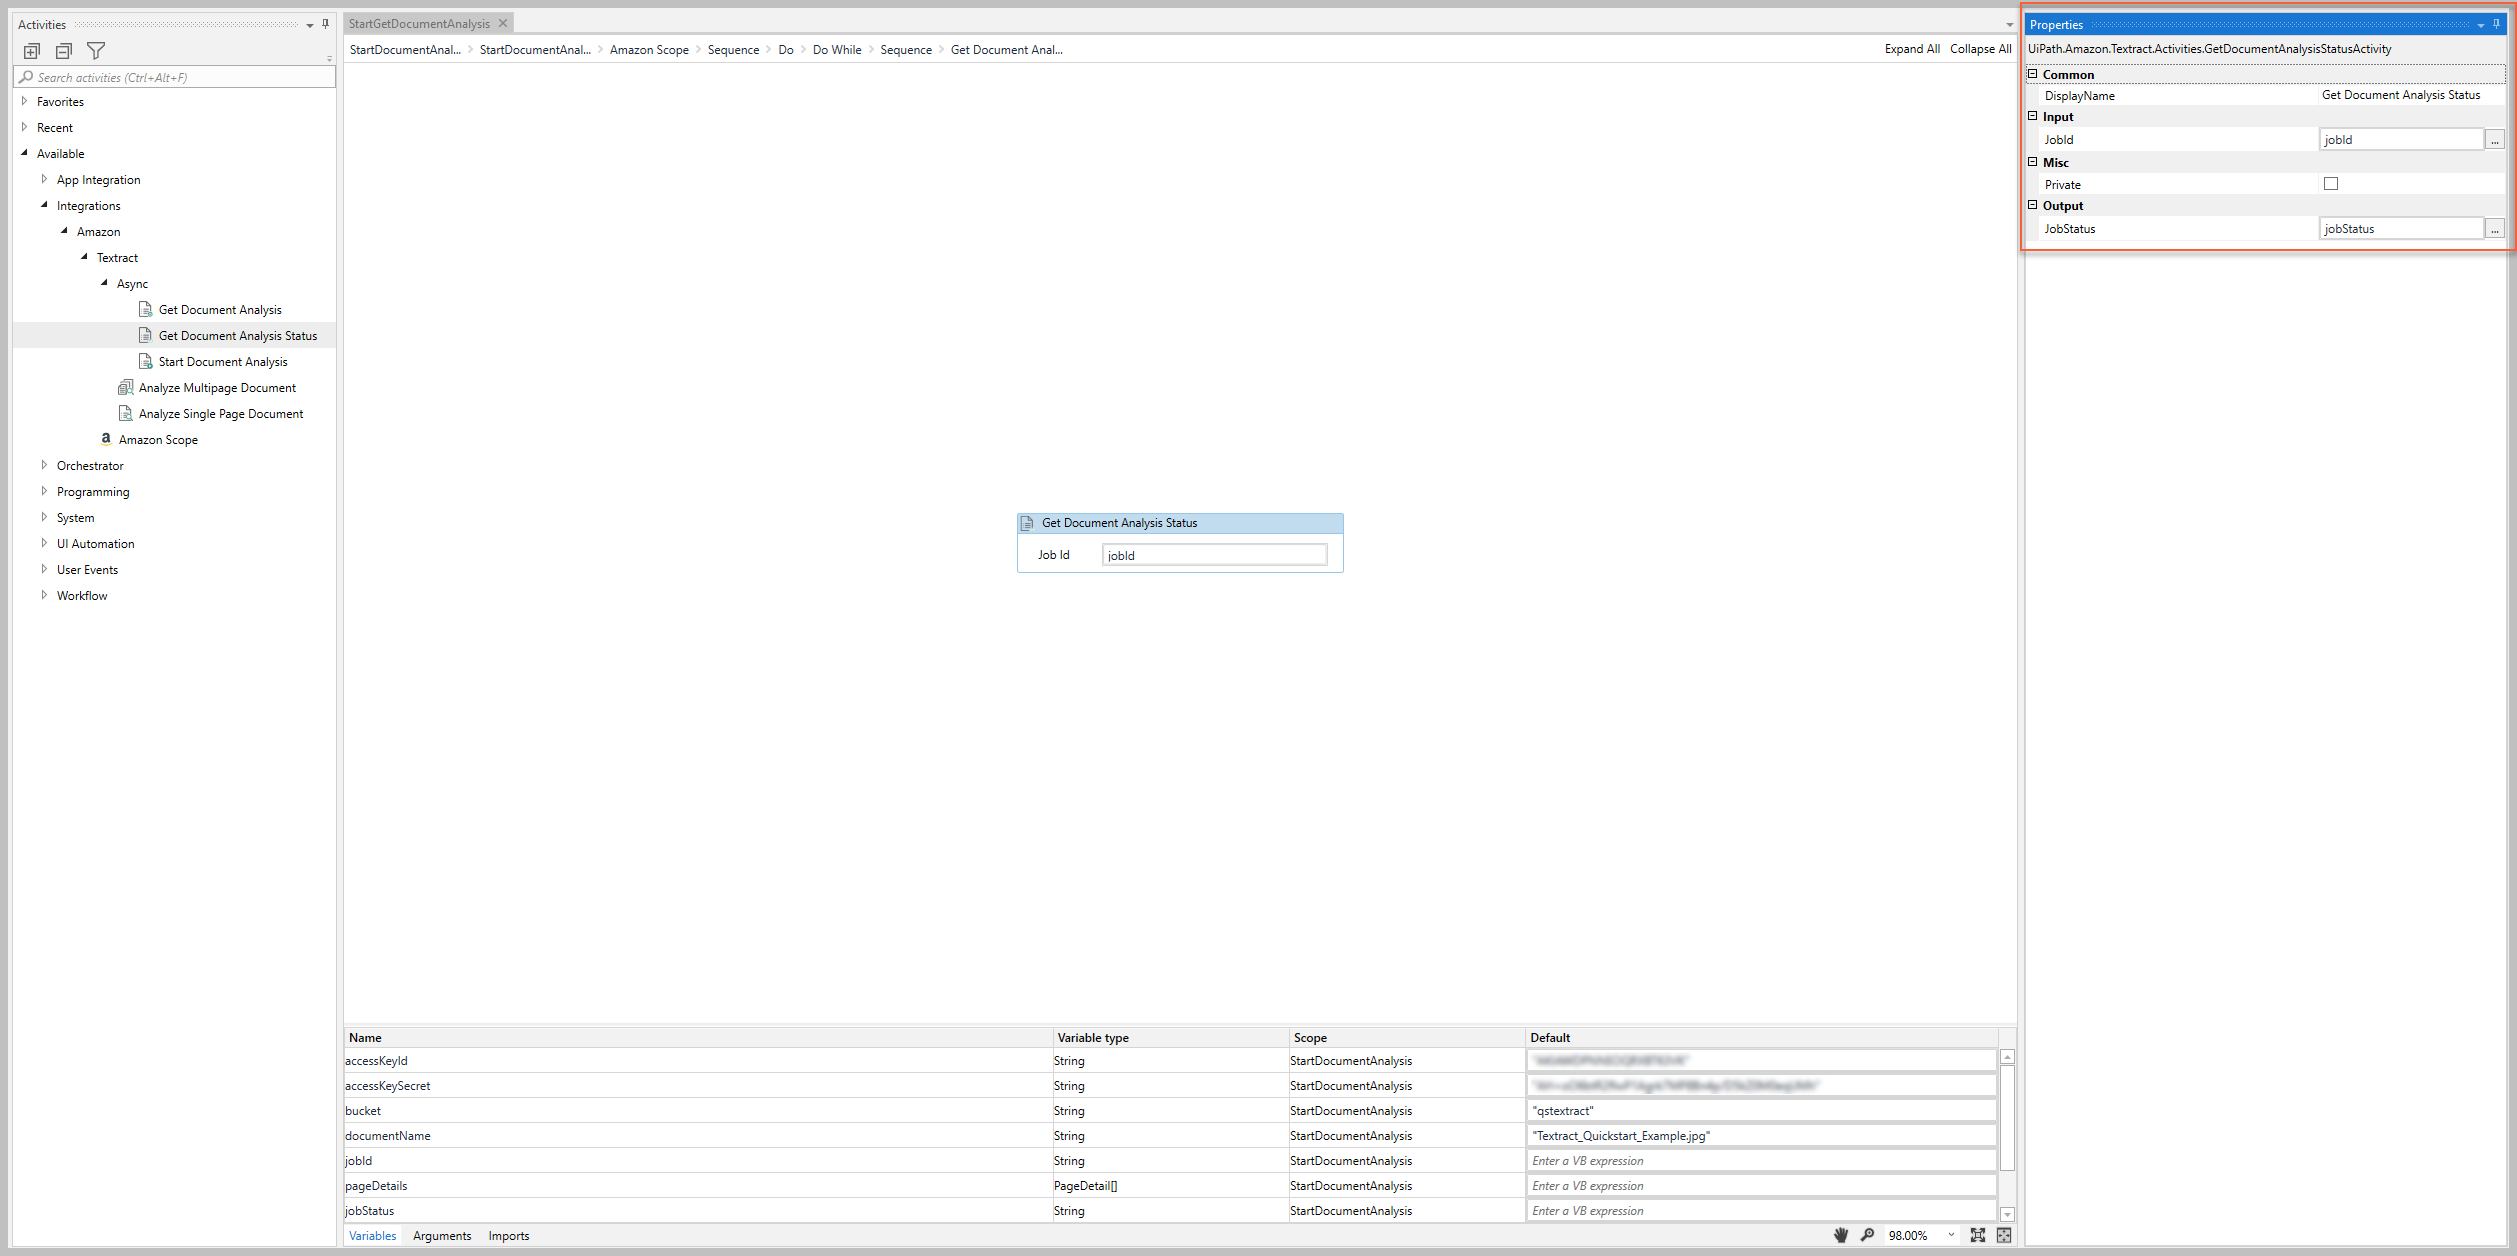The image size is (2517, 1256).
Task: Switch to the Arguments tab
Action: click(x=442, y=1235)
